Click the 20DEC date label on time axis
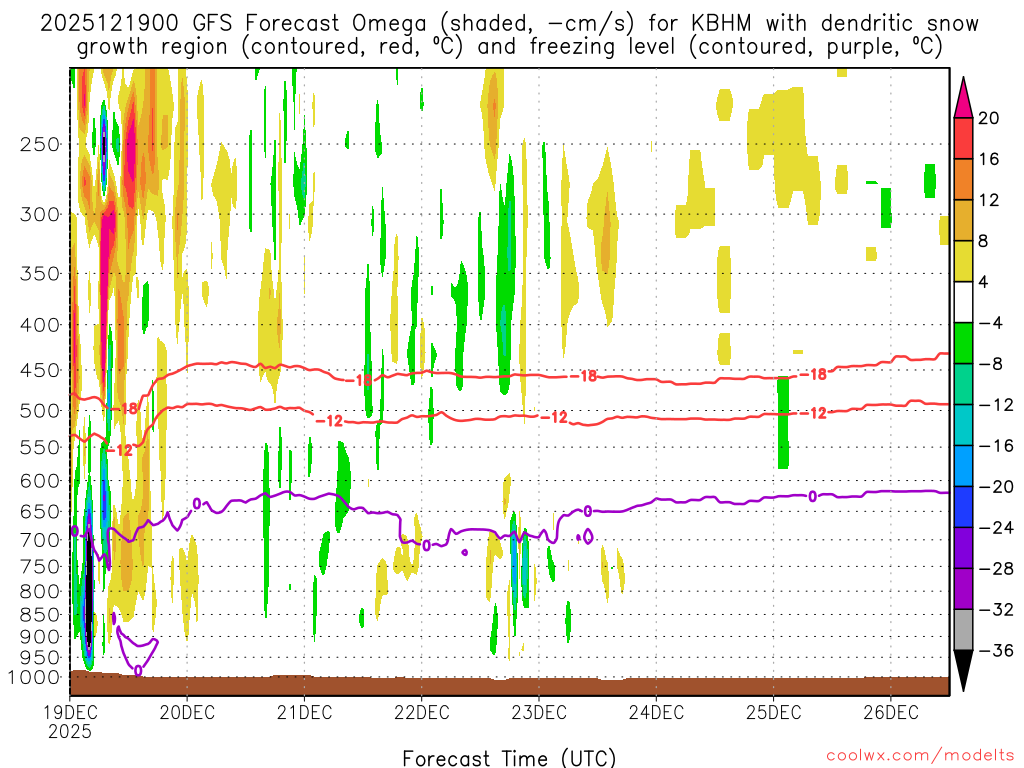Screen dimensions: 1024x768 187,712
